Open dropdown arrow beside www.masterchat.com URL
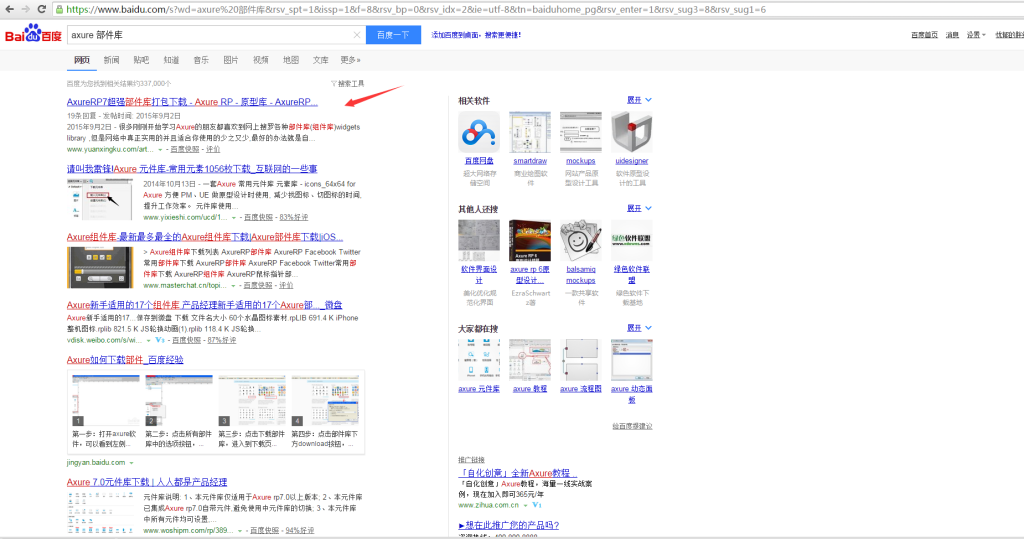 [x=233, y=286]
